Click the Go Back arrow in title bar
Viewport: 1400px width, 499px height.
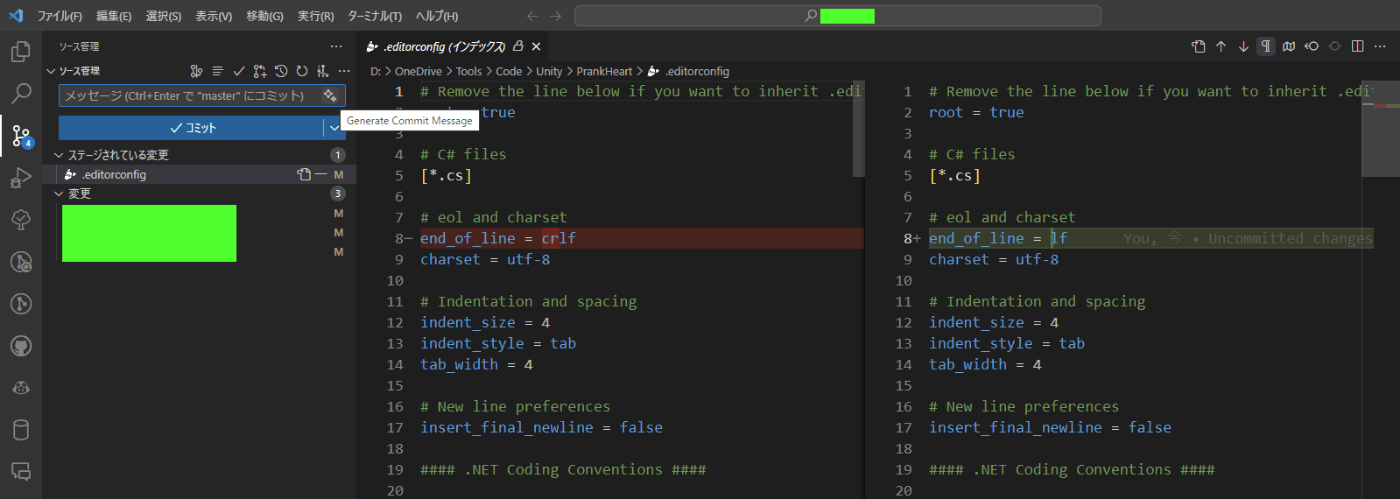[x=533, y=16]
